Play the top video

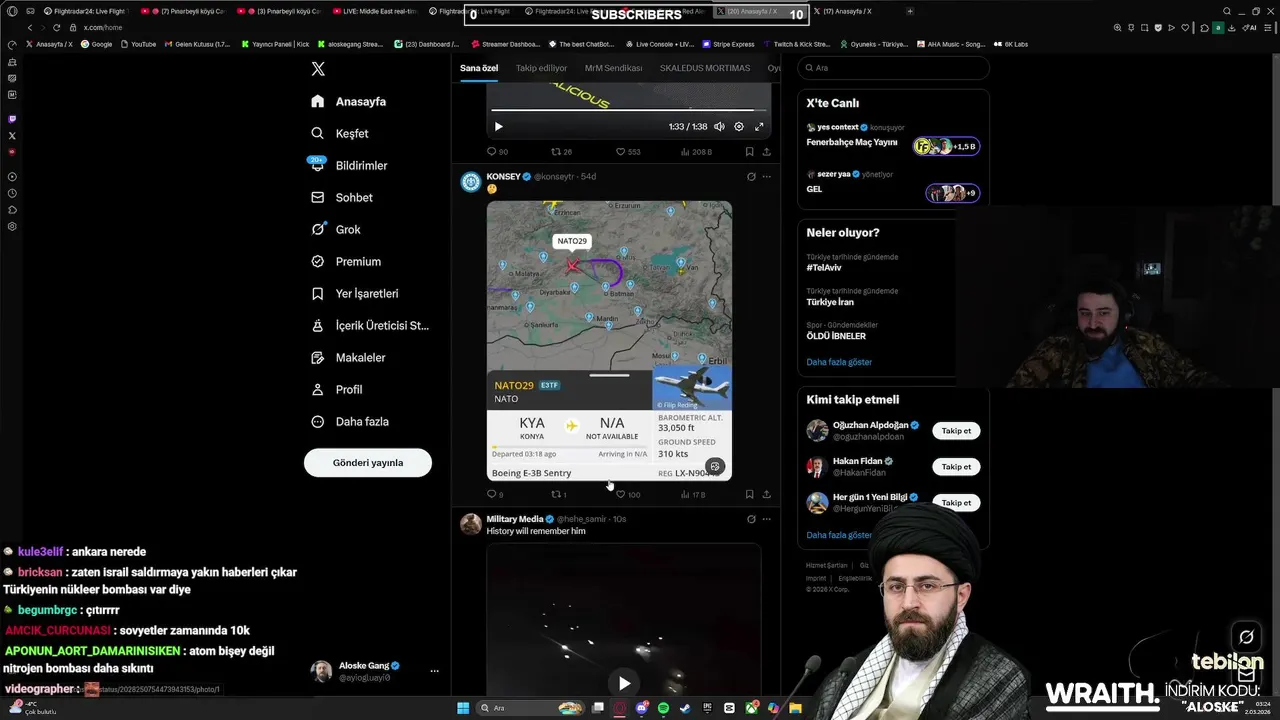(x=499, y=126)
